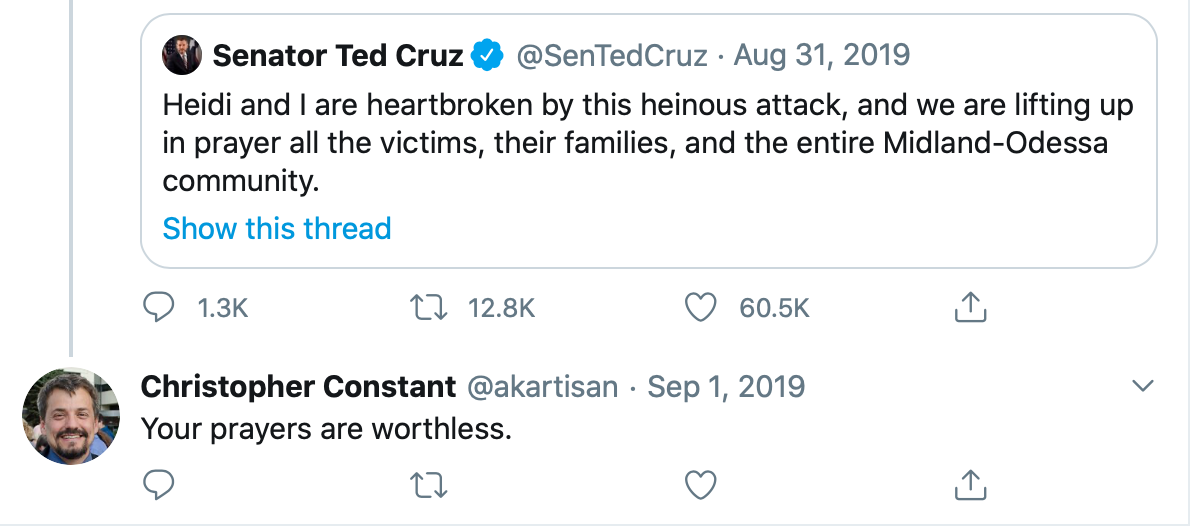The width and height of the screenshot is (1192, 526).
Task: Click Senator Ted Cruz's small avatar
Action: coord(183,54)
